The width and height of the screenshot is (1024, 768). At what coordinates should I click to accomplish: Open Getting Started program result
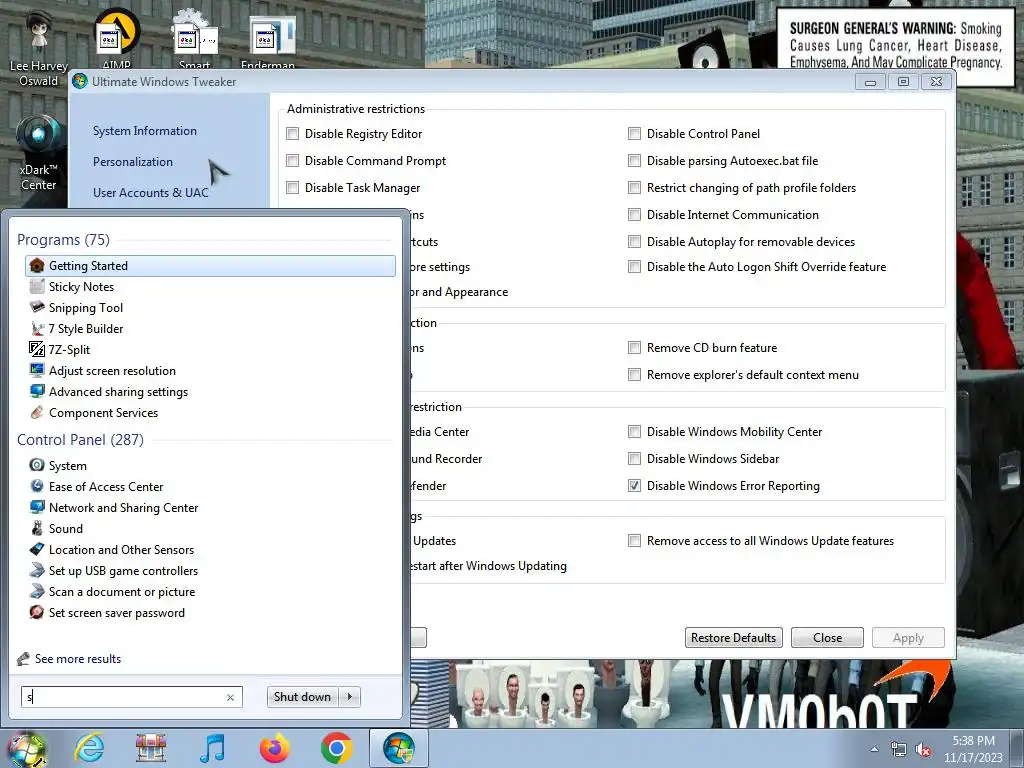pos(210,266)
